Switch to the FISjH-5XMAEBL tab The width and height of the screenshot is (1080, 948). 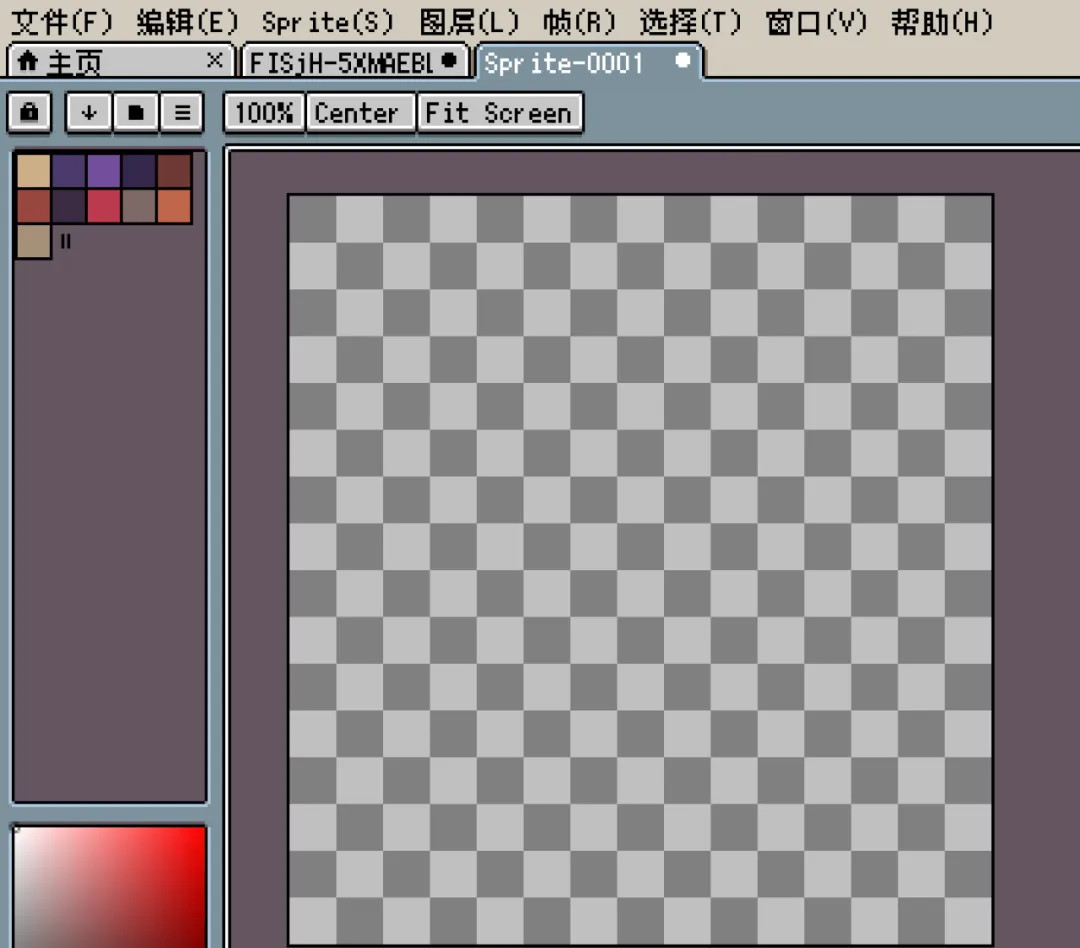tap(355, 62)
